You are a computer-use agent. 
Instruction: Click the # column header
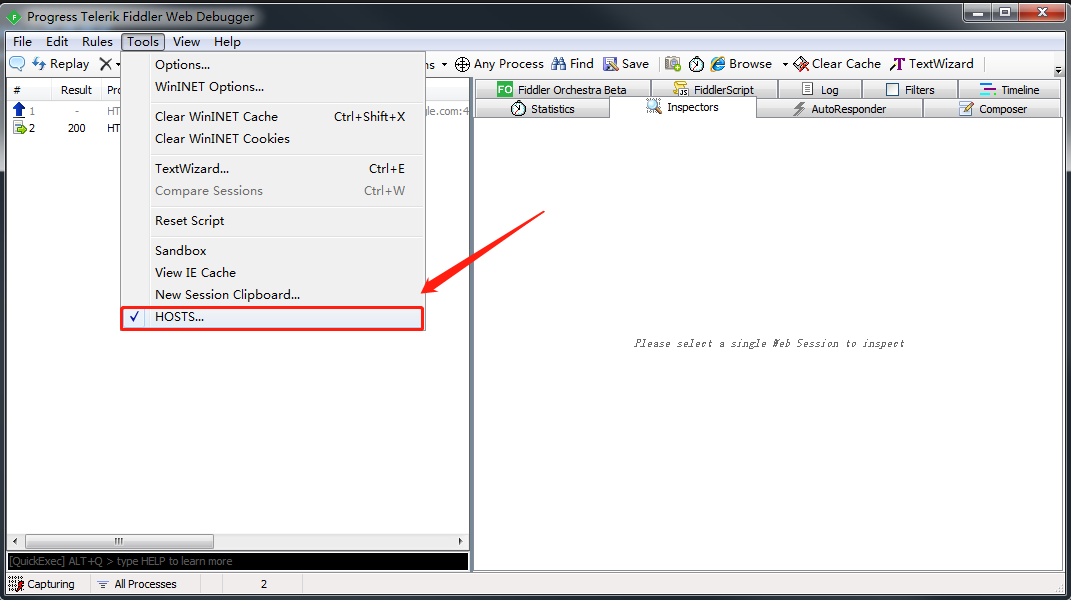pyautogui.click(x=29, y=90)
